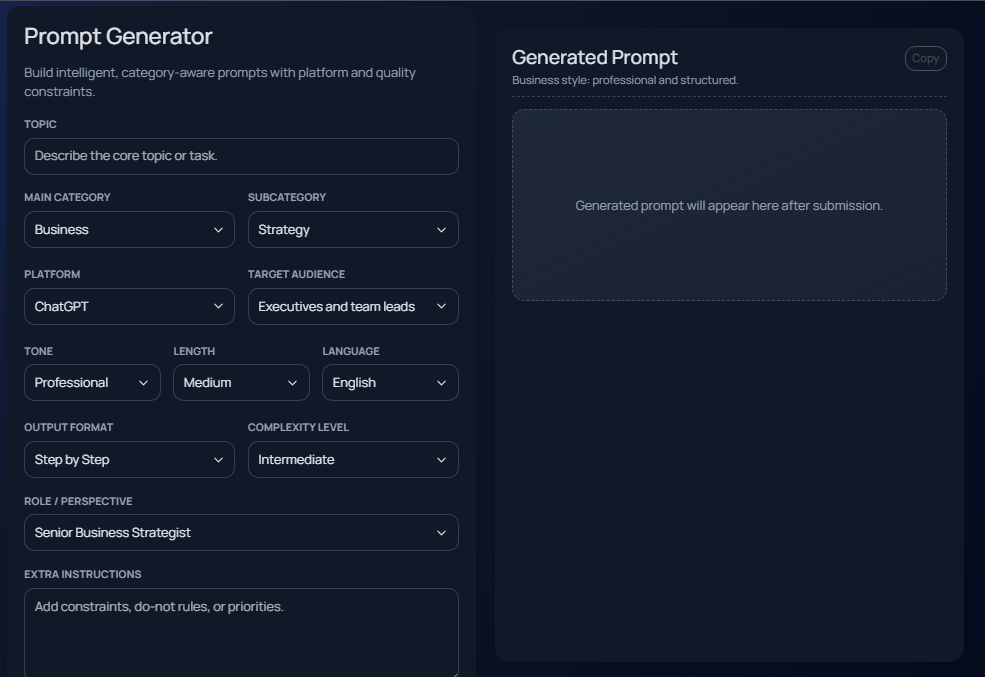Open the Role / Perspective dropdown
Image resolution: width=985 pixels, height=677 pixels.
(x=241, y=533)
